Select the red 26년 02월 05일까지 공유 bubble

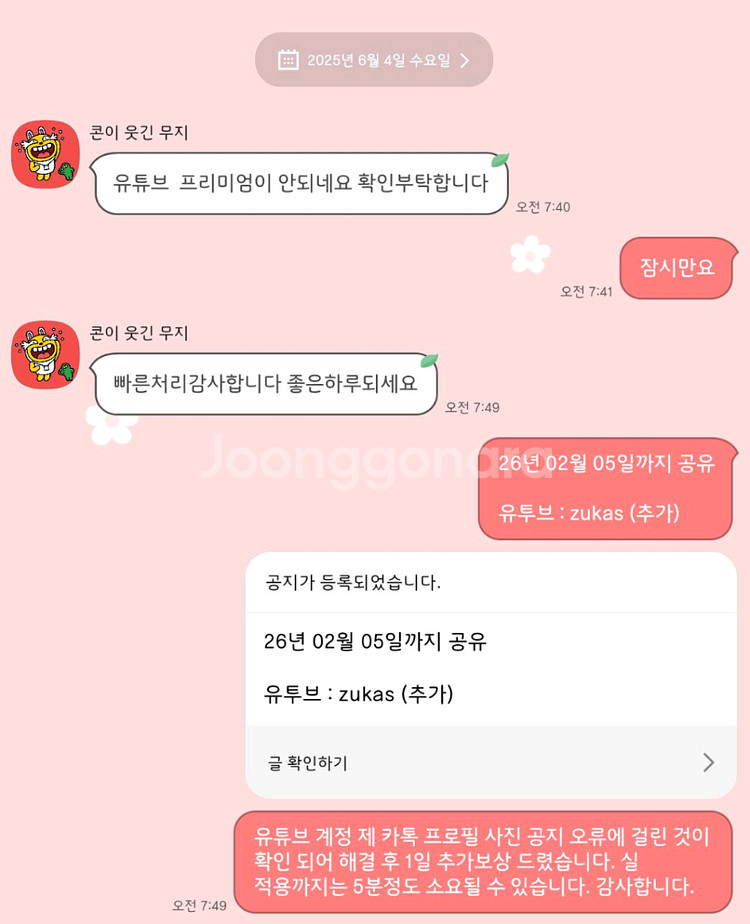607,489
